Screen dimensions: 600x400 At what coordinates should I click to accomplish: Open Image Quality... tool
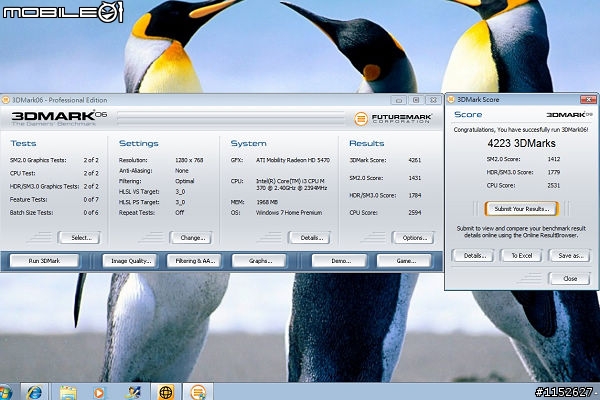click(x=129, y=261)
